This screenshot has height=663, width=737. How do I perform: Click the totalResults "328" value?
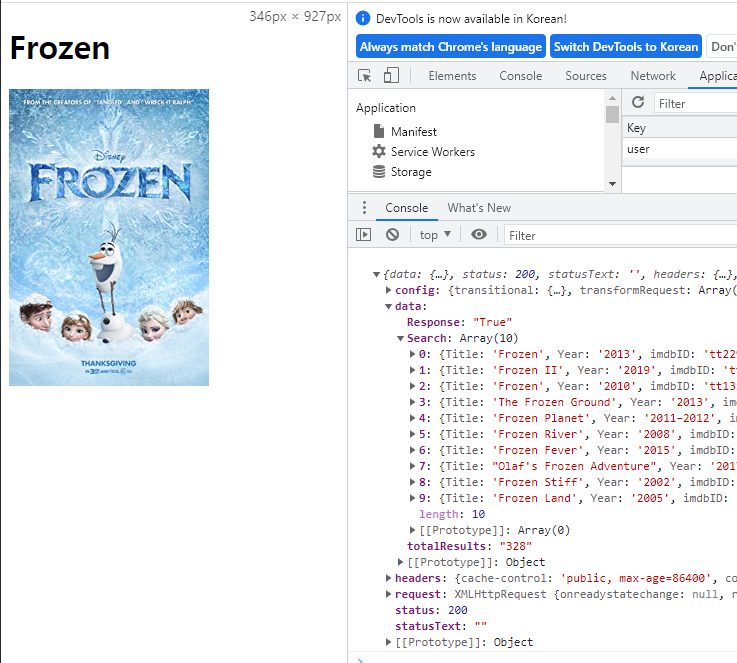[x=516, y=546]
